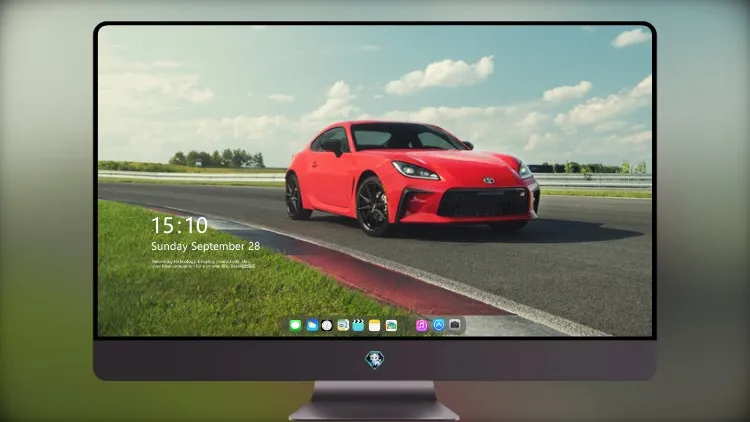The width and height of the screenshot is (750, 422).
Task: Open the yellow Notes app icon
Action: point(375,326)
